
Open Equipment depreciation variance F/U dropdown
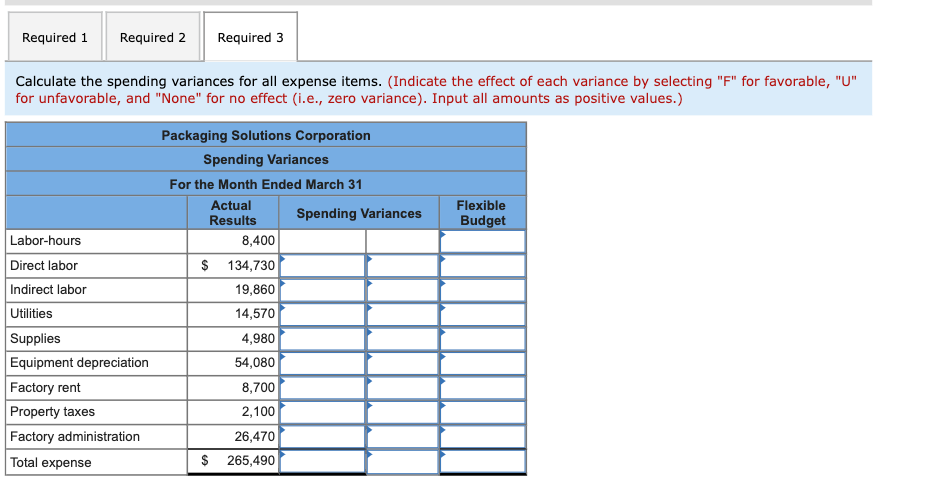tap(402, 363)
